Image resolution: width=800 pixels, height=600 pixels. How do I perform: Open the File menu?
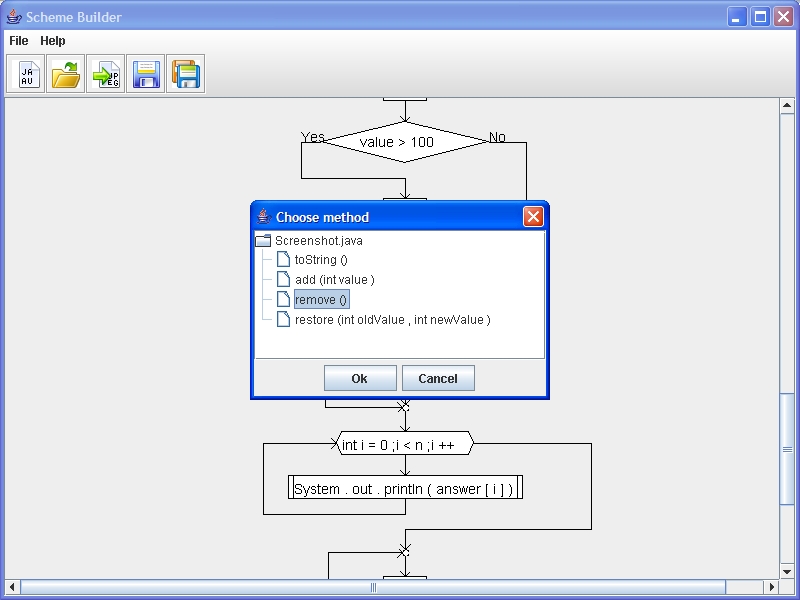click(19, 41)
